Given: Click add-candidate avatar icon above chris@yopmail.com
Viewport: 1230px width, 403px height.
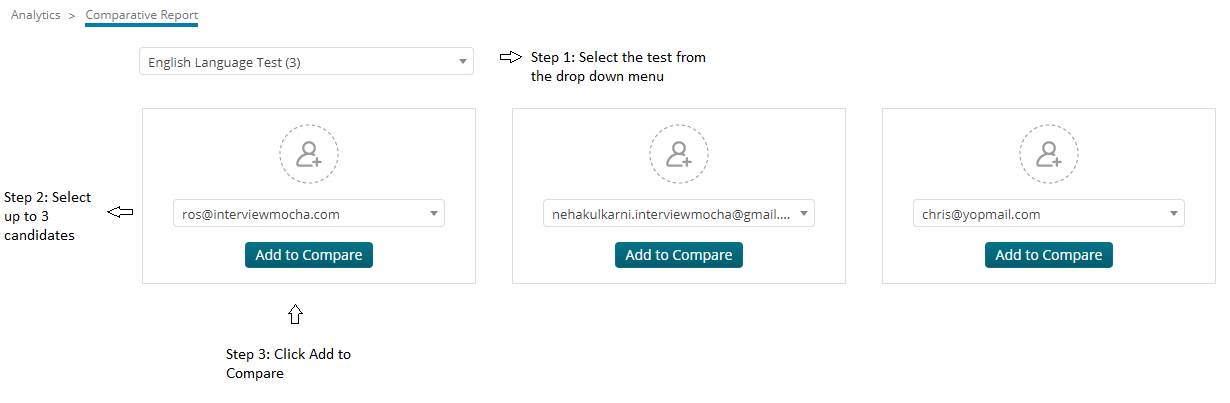Looking at the screenshot, I should [1049, 154].
